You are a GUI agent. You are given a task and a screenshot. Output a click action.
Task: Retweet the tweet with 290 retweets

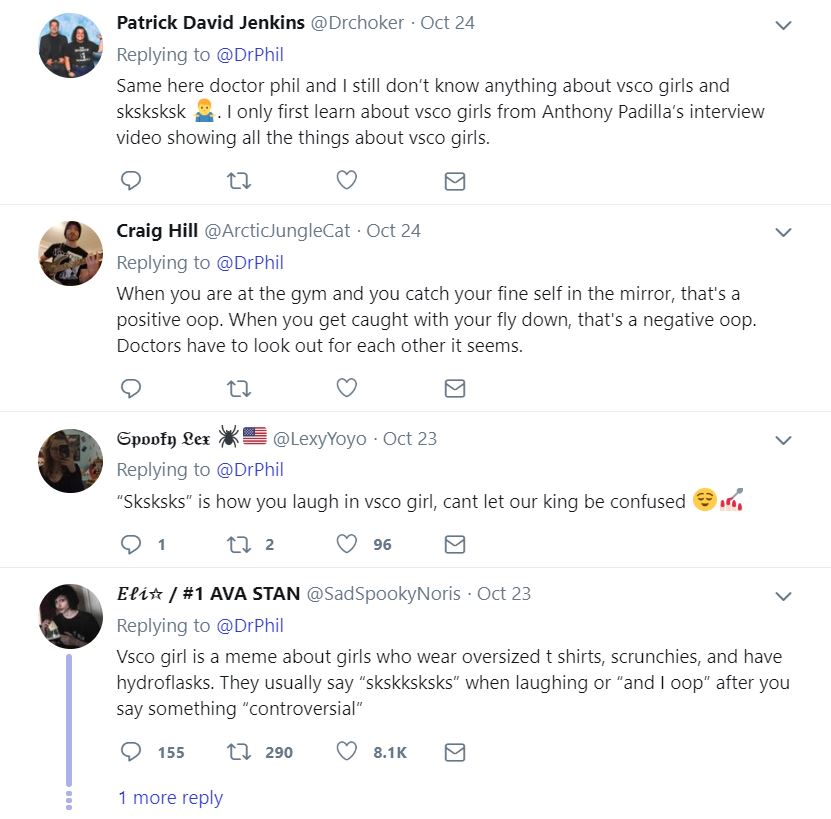[x=239, y=752]
